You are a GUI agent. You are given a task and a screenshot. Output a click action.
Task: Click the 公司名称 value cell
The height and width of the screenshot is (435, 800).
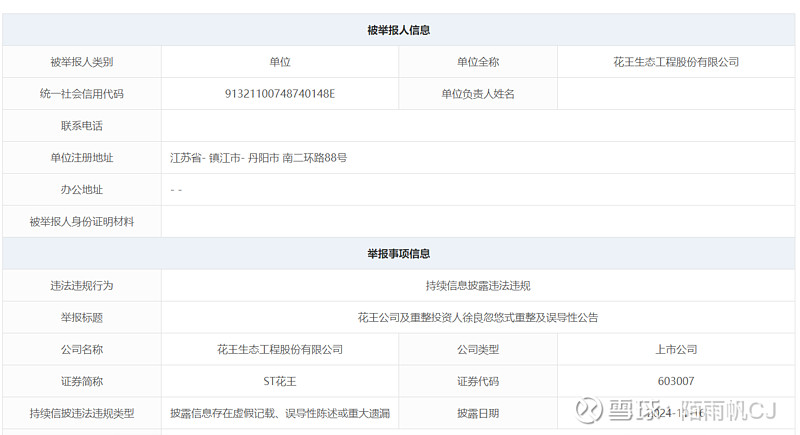click(x=280, y=349)
